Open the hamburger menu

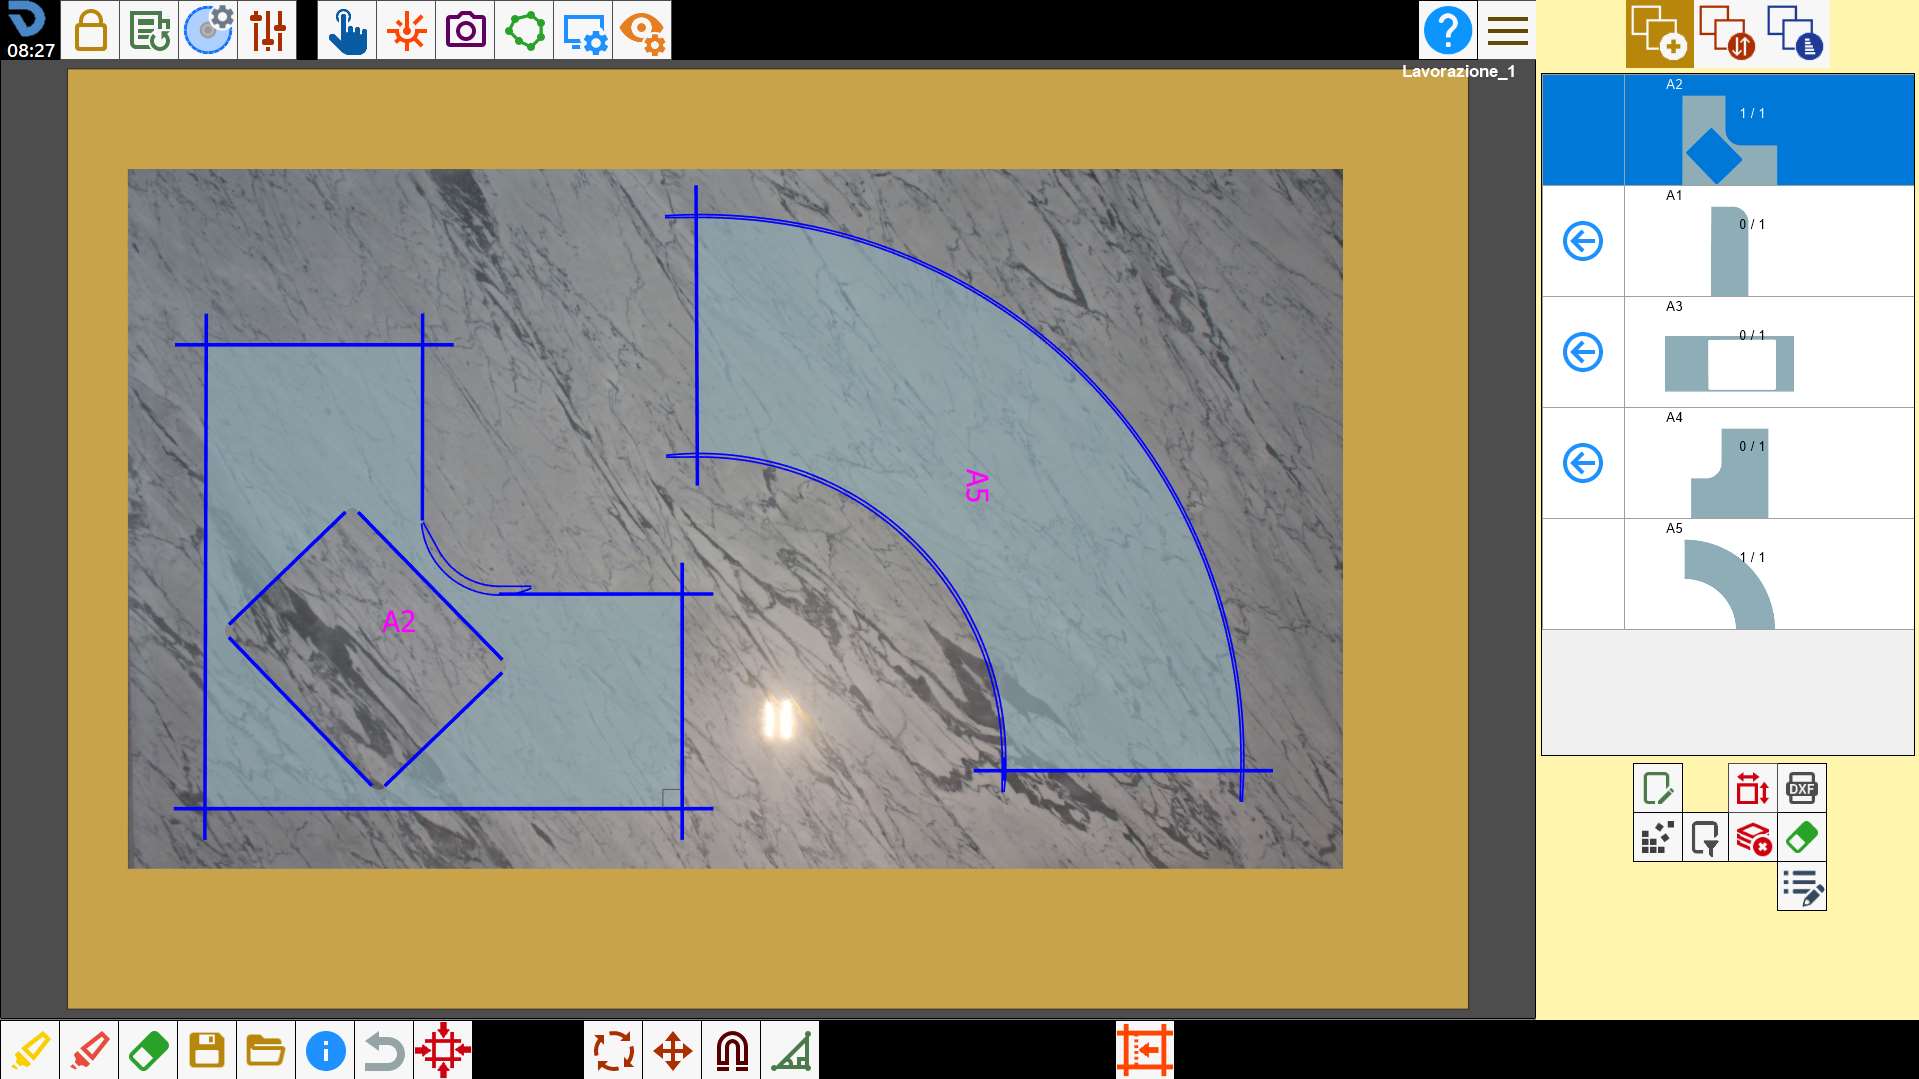pos(1507,30)
